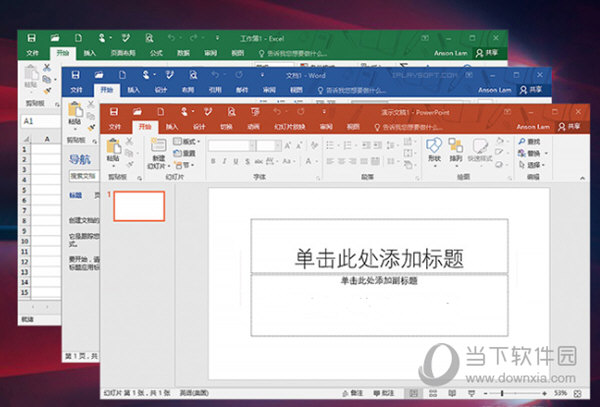Expand the Select dropdown in the editing group
Image resolution: width=600 pixels, height=407 pixels.
pos(543,165)
